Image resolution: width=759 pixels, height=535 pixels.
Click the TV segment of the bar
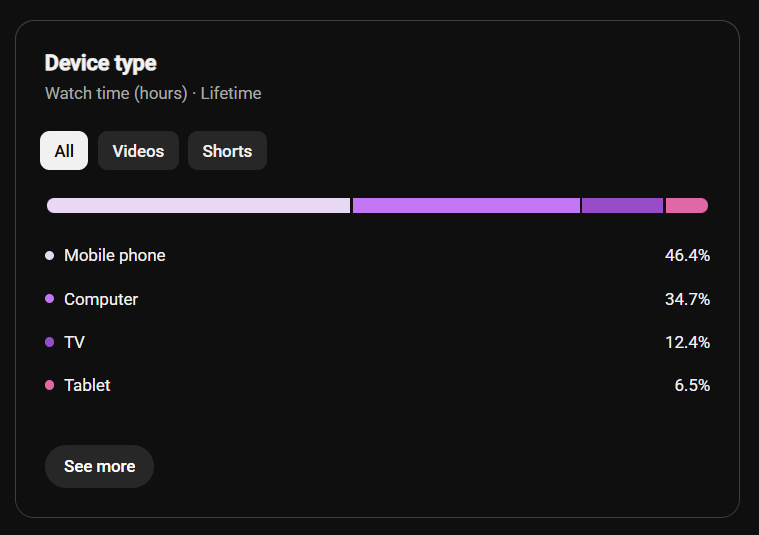click(x=622, y=205)
